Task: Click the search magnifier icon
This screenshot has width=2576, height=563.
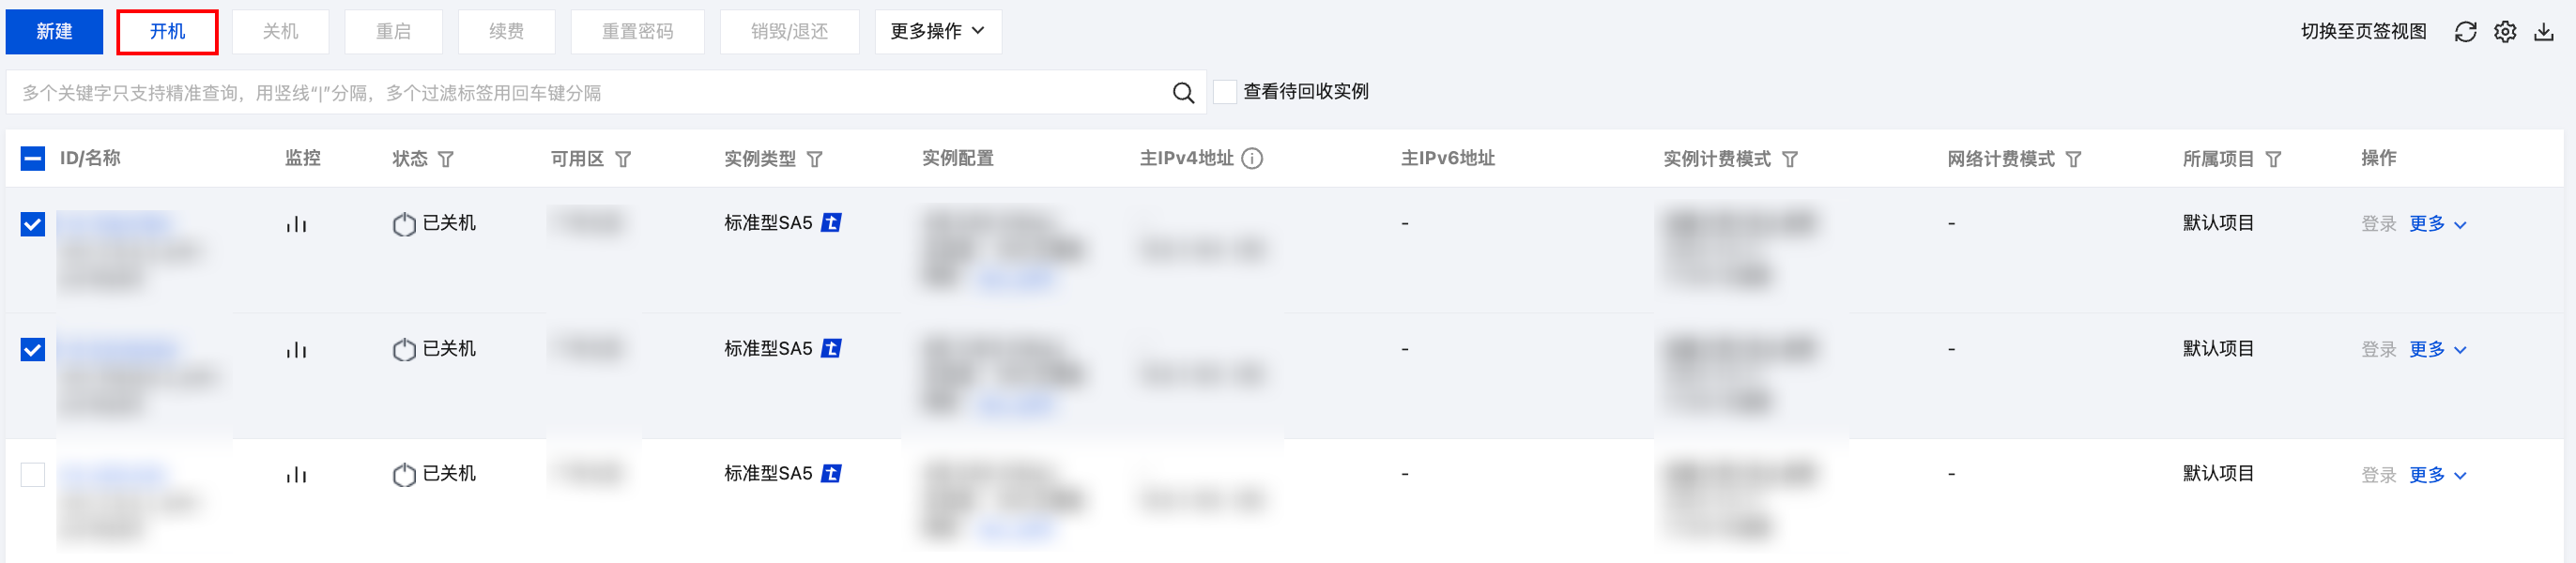Action: [x=1183, y=93]
